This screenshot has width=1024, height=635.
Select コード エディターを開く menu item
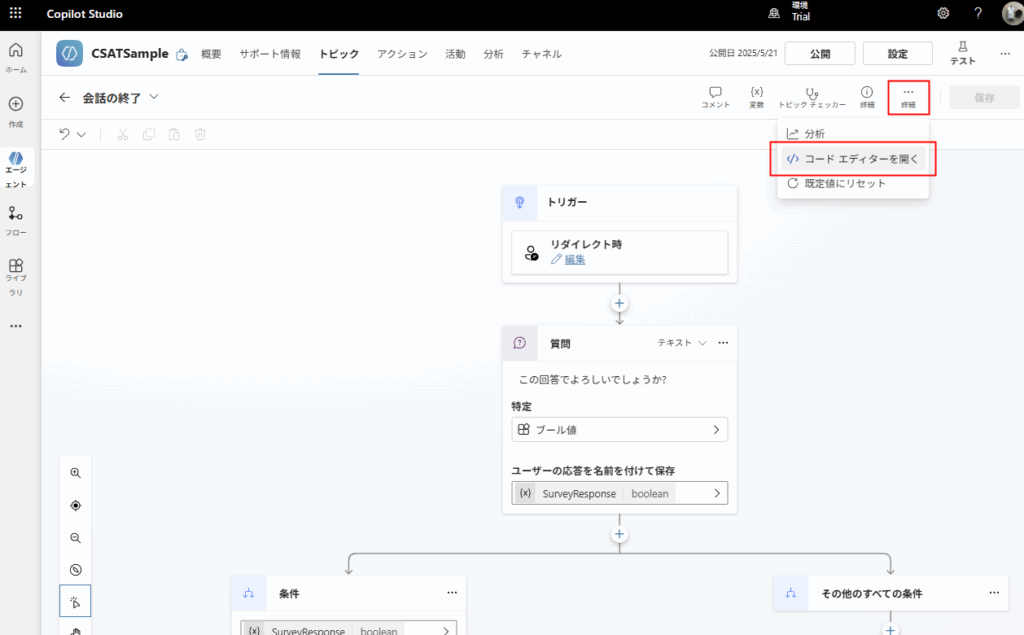(x=852, y=158)
